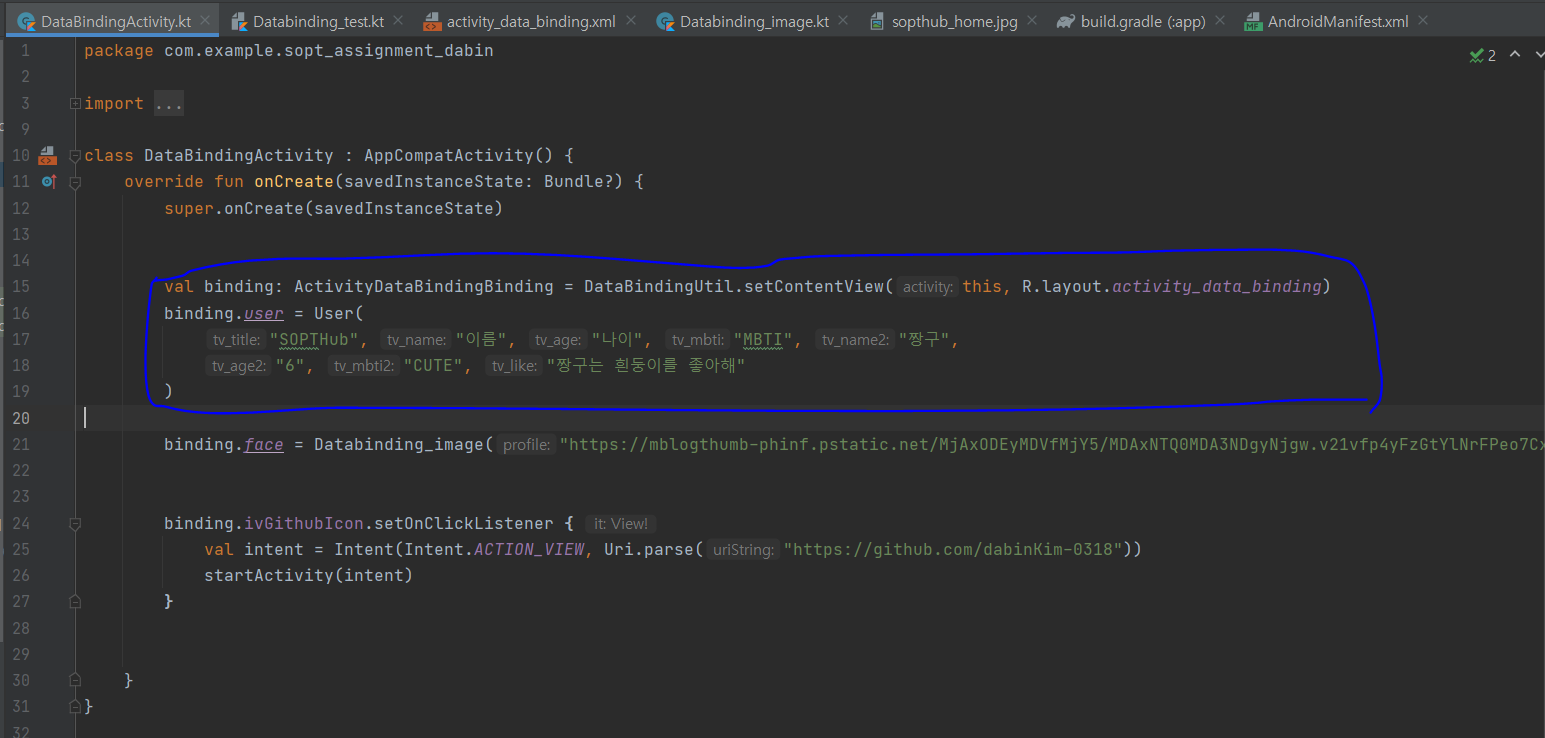Click the Gradle elephant icon on the build.gradle tab
Viewport: 1545px width, 738px height.
point(1066,21)
